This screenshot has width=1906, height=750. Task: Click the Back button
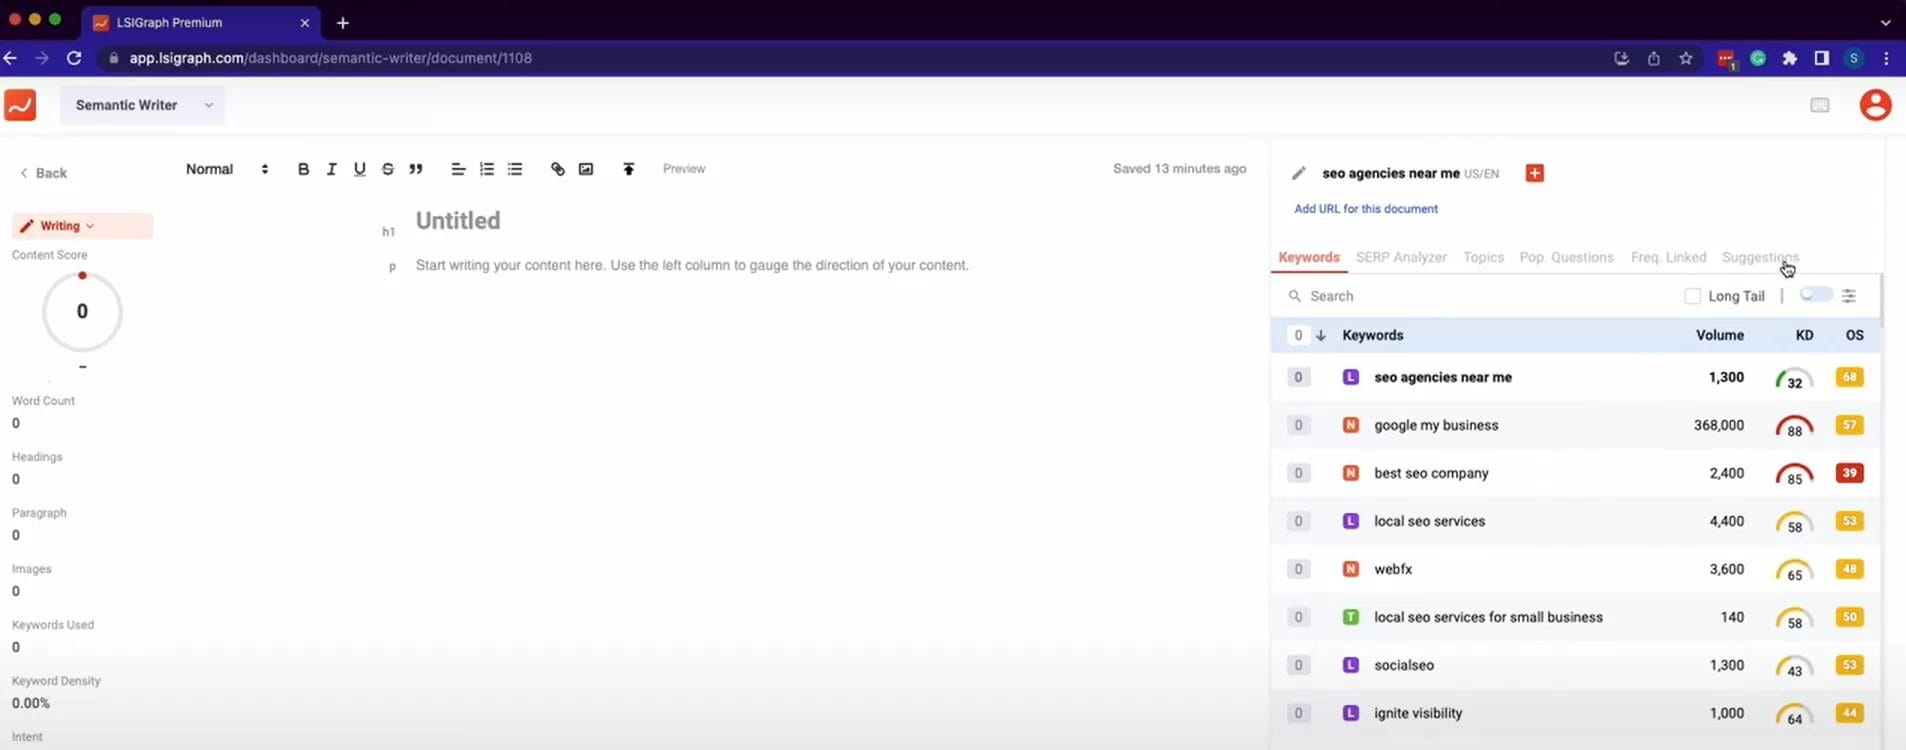(x=43, y=173)
